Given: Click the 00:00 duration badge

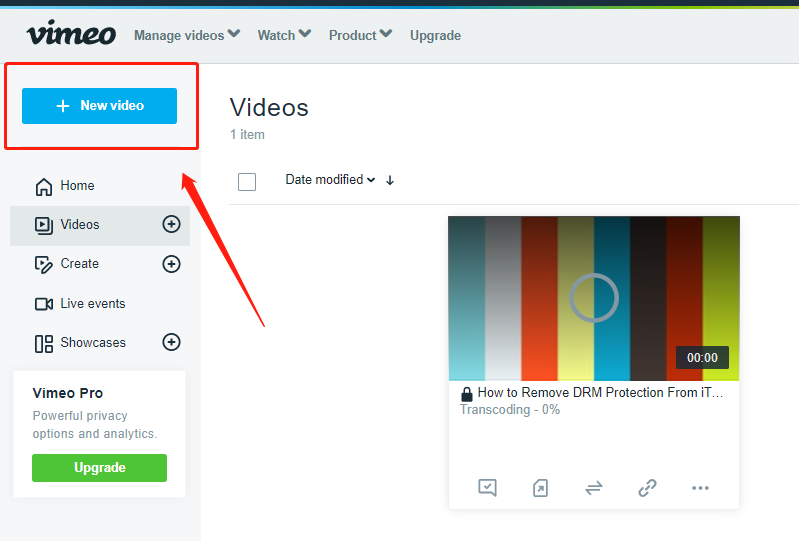Looking at the screenshot, I should tap(702, 358).
